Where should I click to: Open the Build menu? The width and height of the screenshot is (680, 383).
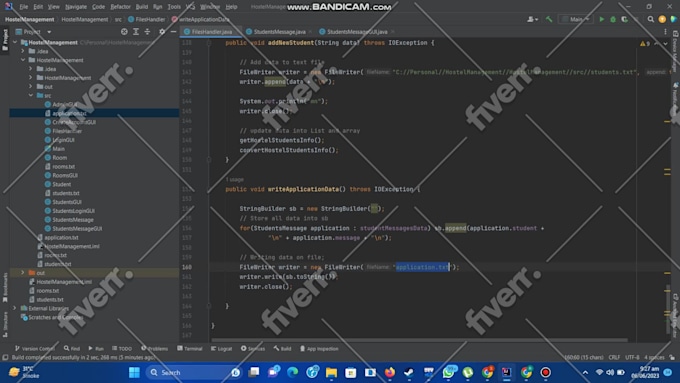(142, 7)
